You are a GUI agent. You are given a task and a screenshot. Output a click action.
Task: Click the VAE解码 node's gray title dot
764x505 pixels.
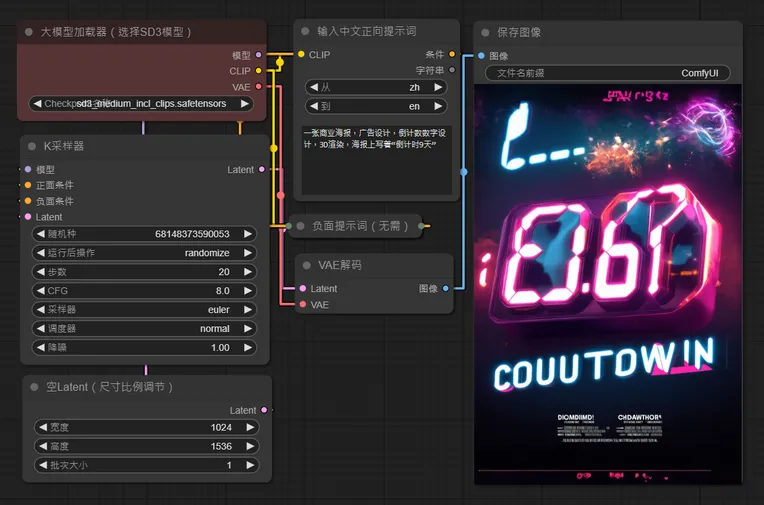(x=306, y=265)
